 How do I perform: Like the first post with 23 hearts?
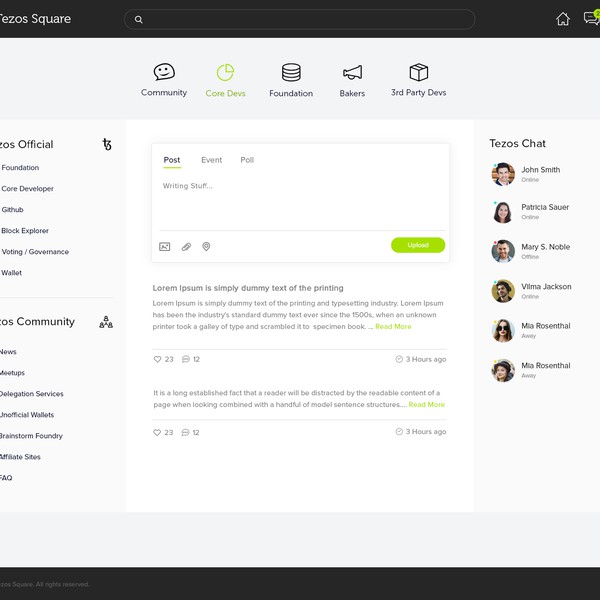click(x=157, y=359)
